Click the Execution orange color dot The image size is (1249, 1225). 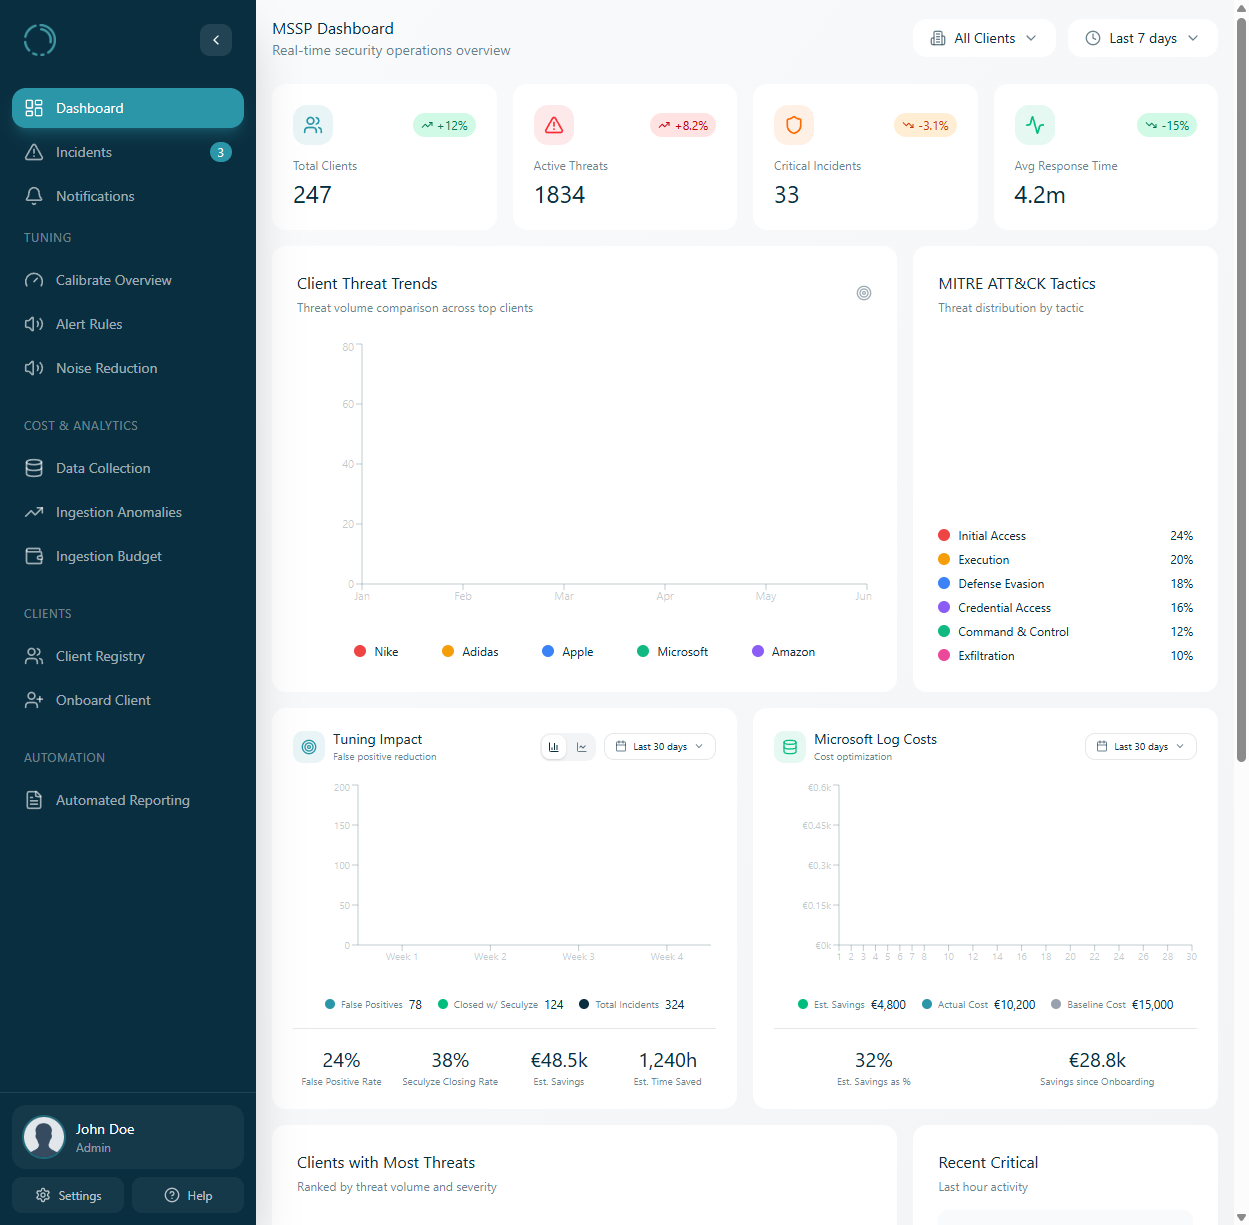point(944,559)
